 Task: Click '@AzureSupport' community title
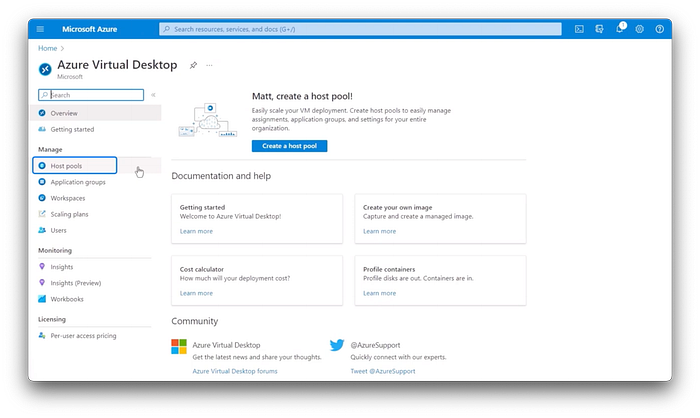[x=375, y=345]
